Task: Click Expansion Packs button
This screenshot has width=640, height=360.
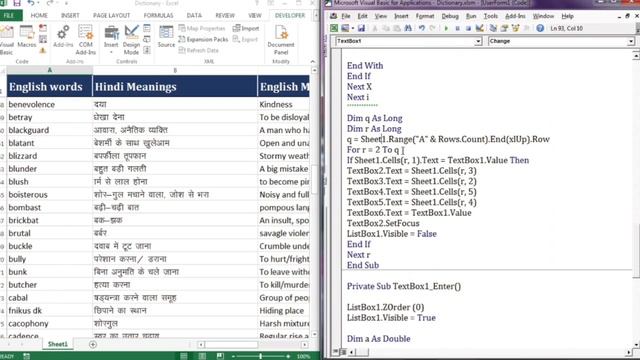Action: 203,39
